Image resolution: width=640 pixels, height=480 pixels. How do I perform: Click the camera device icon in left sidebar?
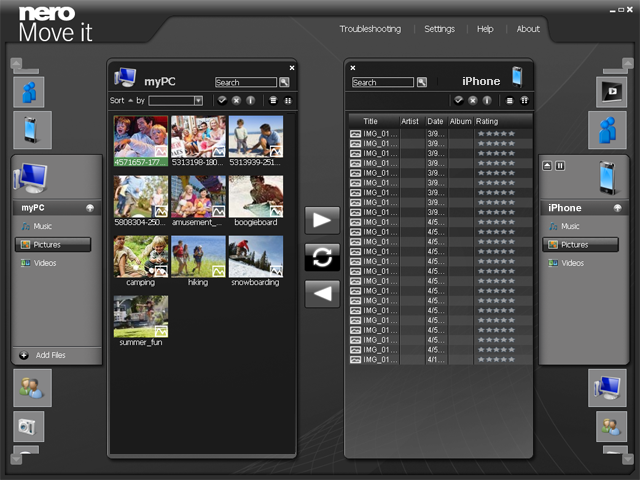click(29, 427)
